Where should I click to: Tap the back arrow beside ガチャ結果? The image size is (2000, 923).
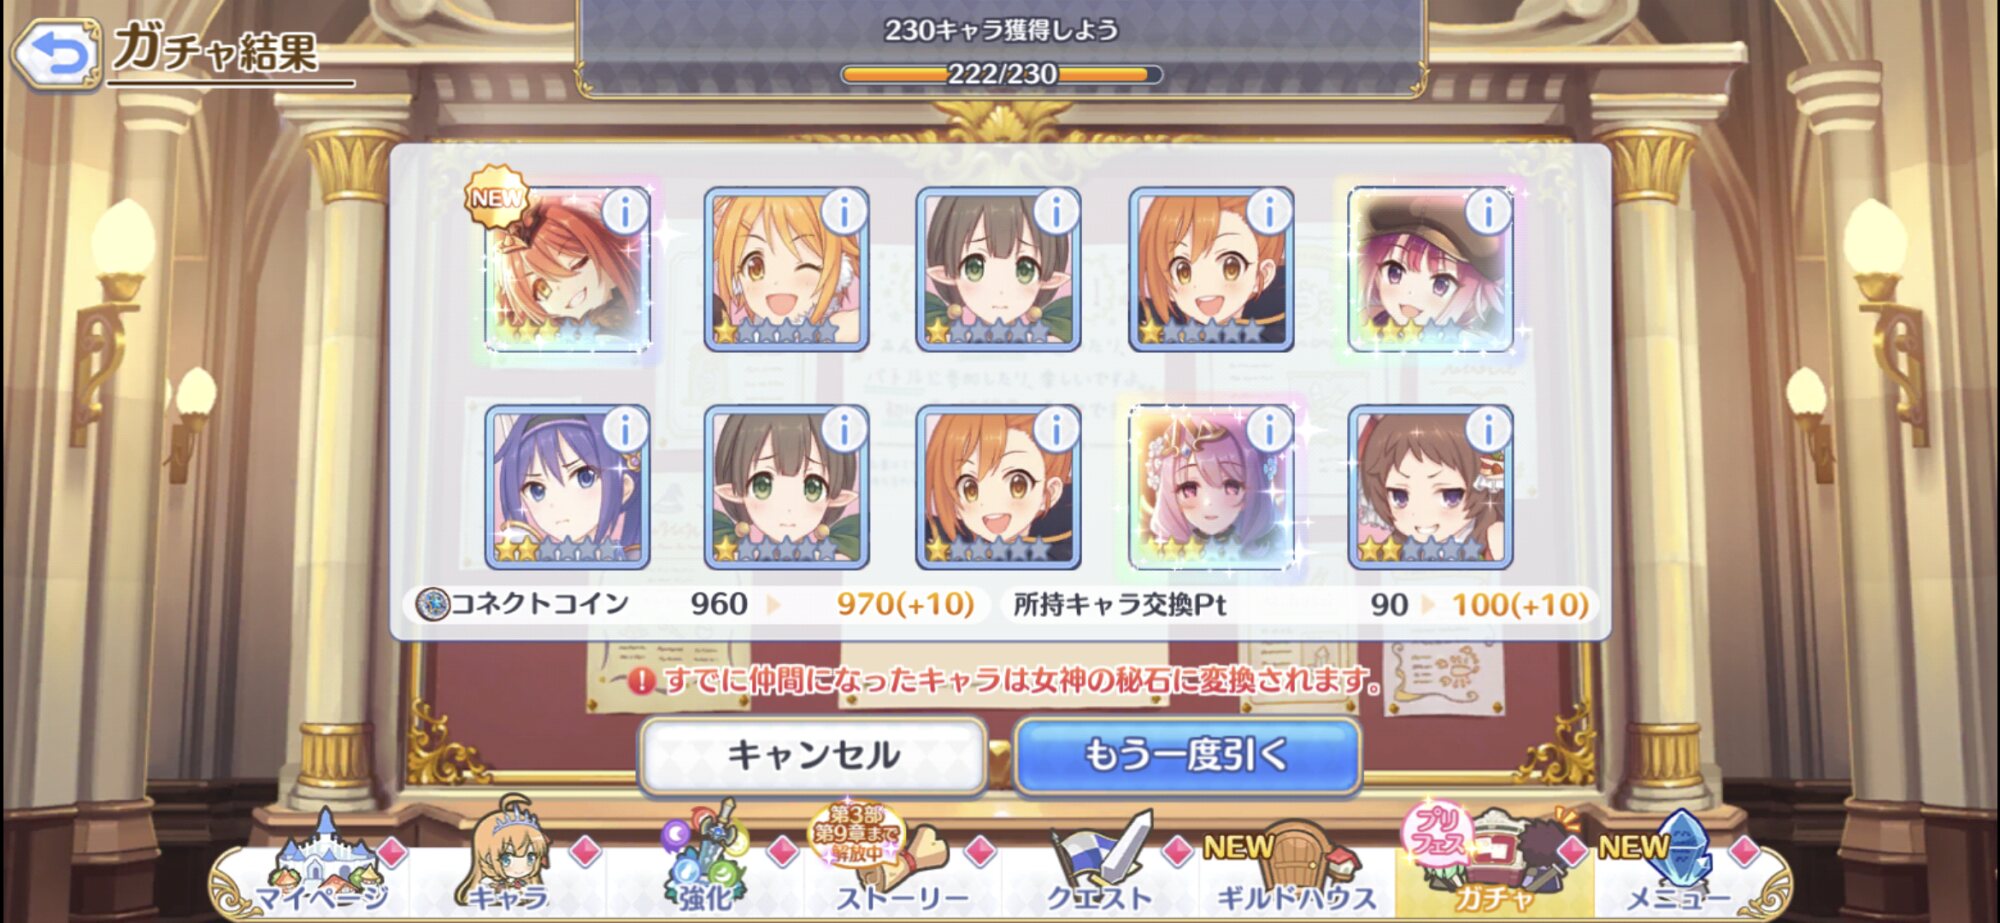57,53
